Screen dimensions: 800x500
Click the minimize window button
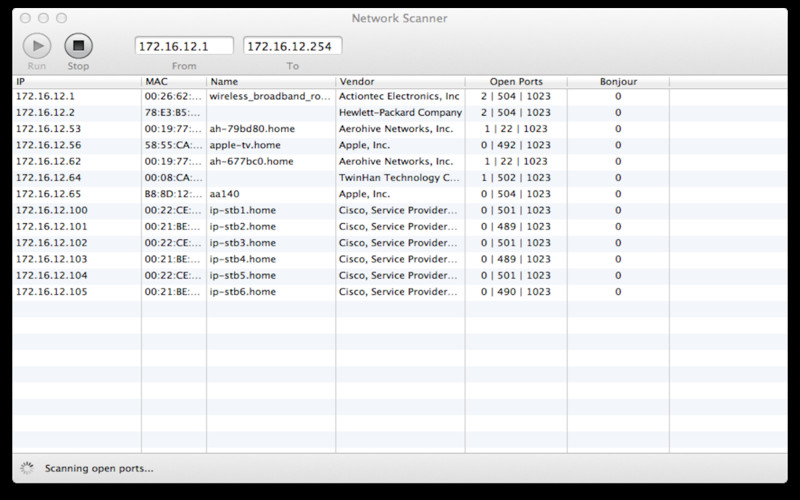point(43,18)
